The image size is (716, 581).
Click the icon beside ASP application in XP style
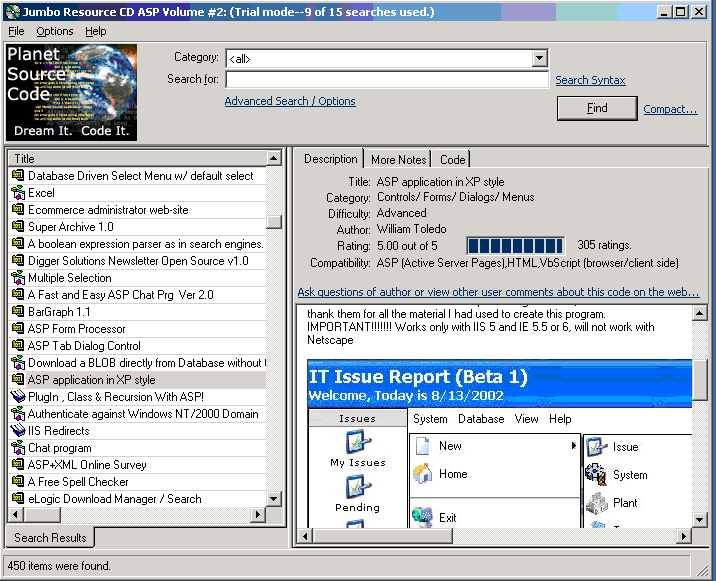pos(18,380)
